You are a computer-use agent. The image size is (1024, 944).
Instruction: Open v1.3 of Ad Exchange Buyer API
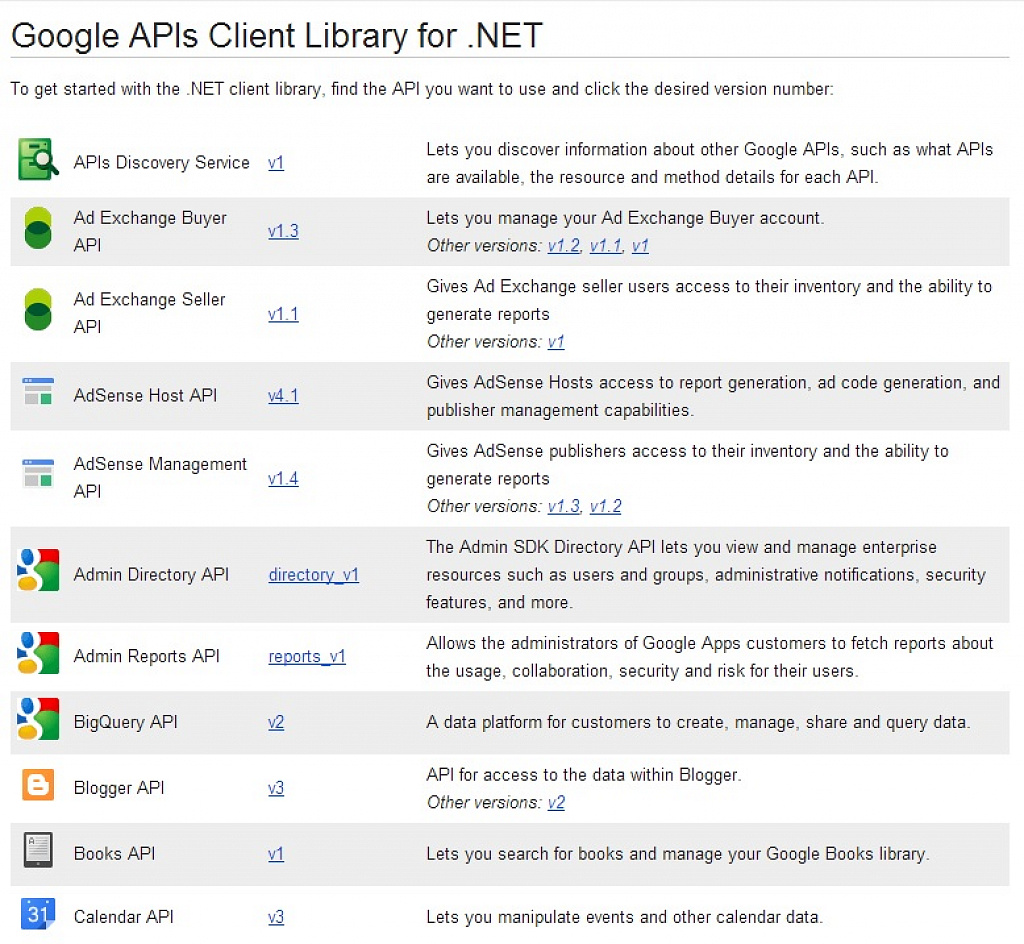[x=283, y=231]
